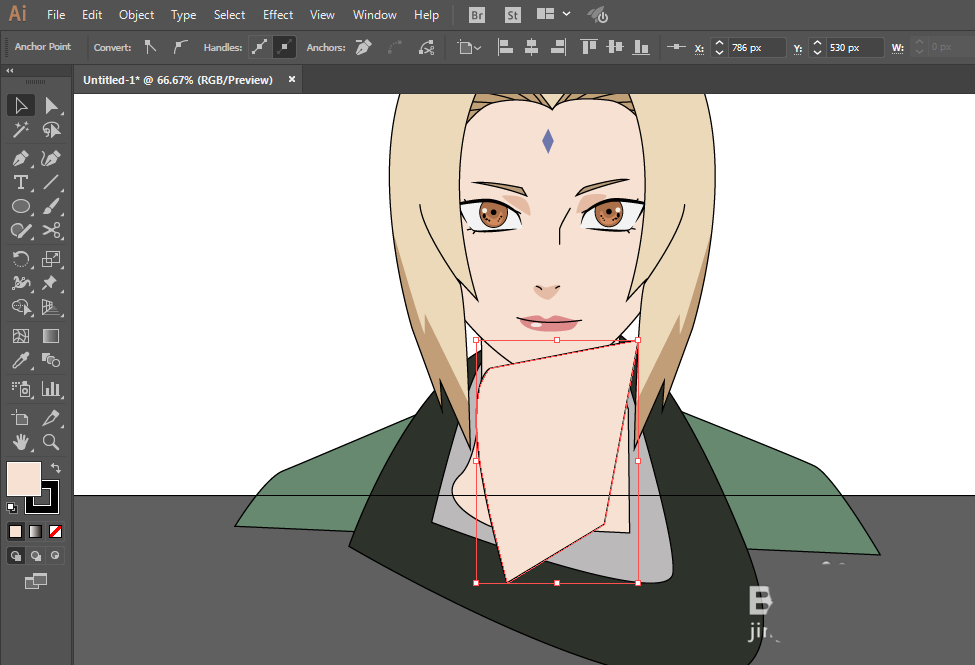Viewport: 975px width, 665px height.
Task: Select the Shape Builder tool
Action: (x=21, y=307)
